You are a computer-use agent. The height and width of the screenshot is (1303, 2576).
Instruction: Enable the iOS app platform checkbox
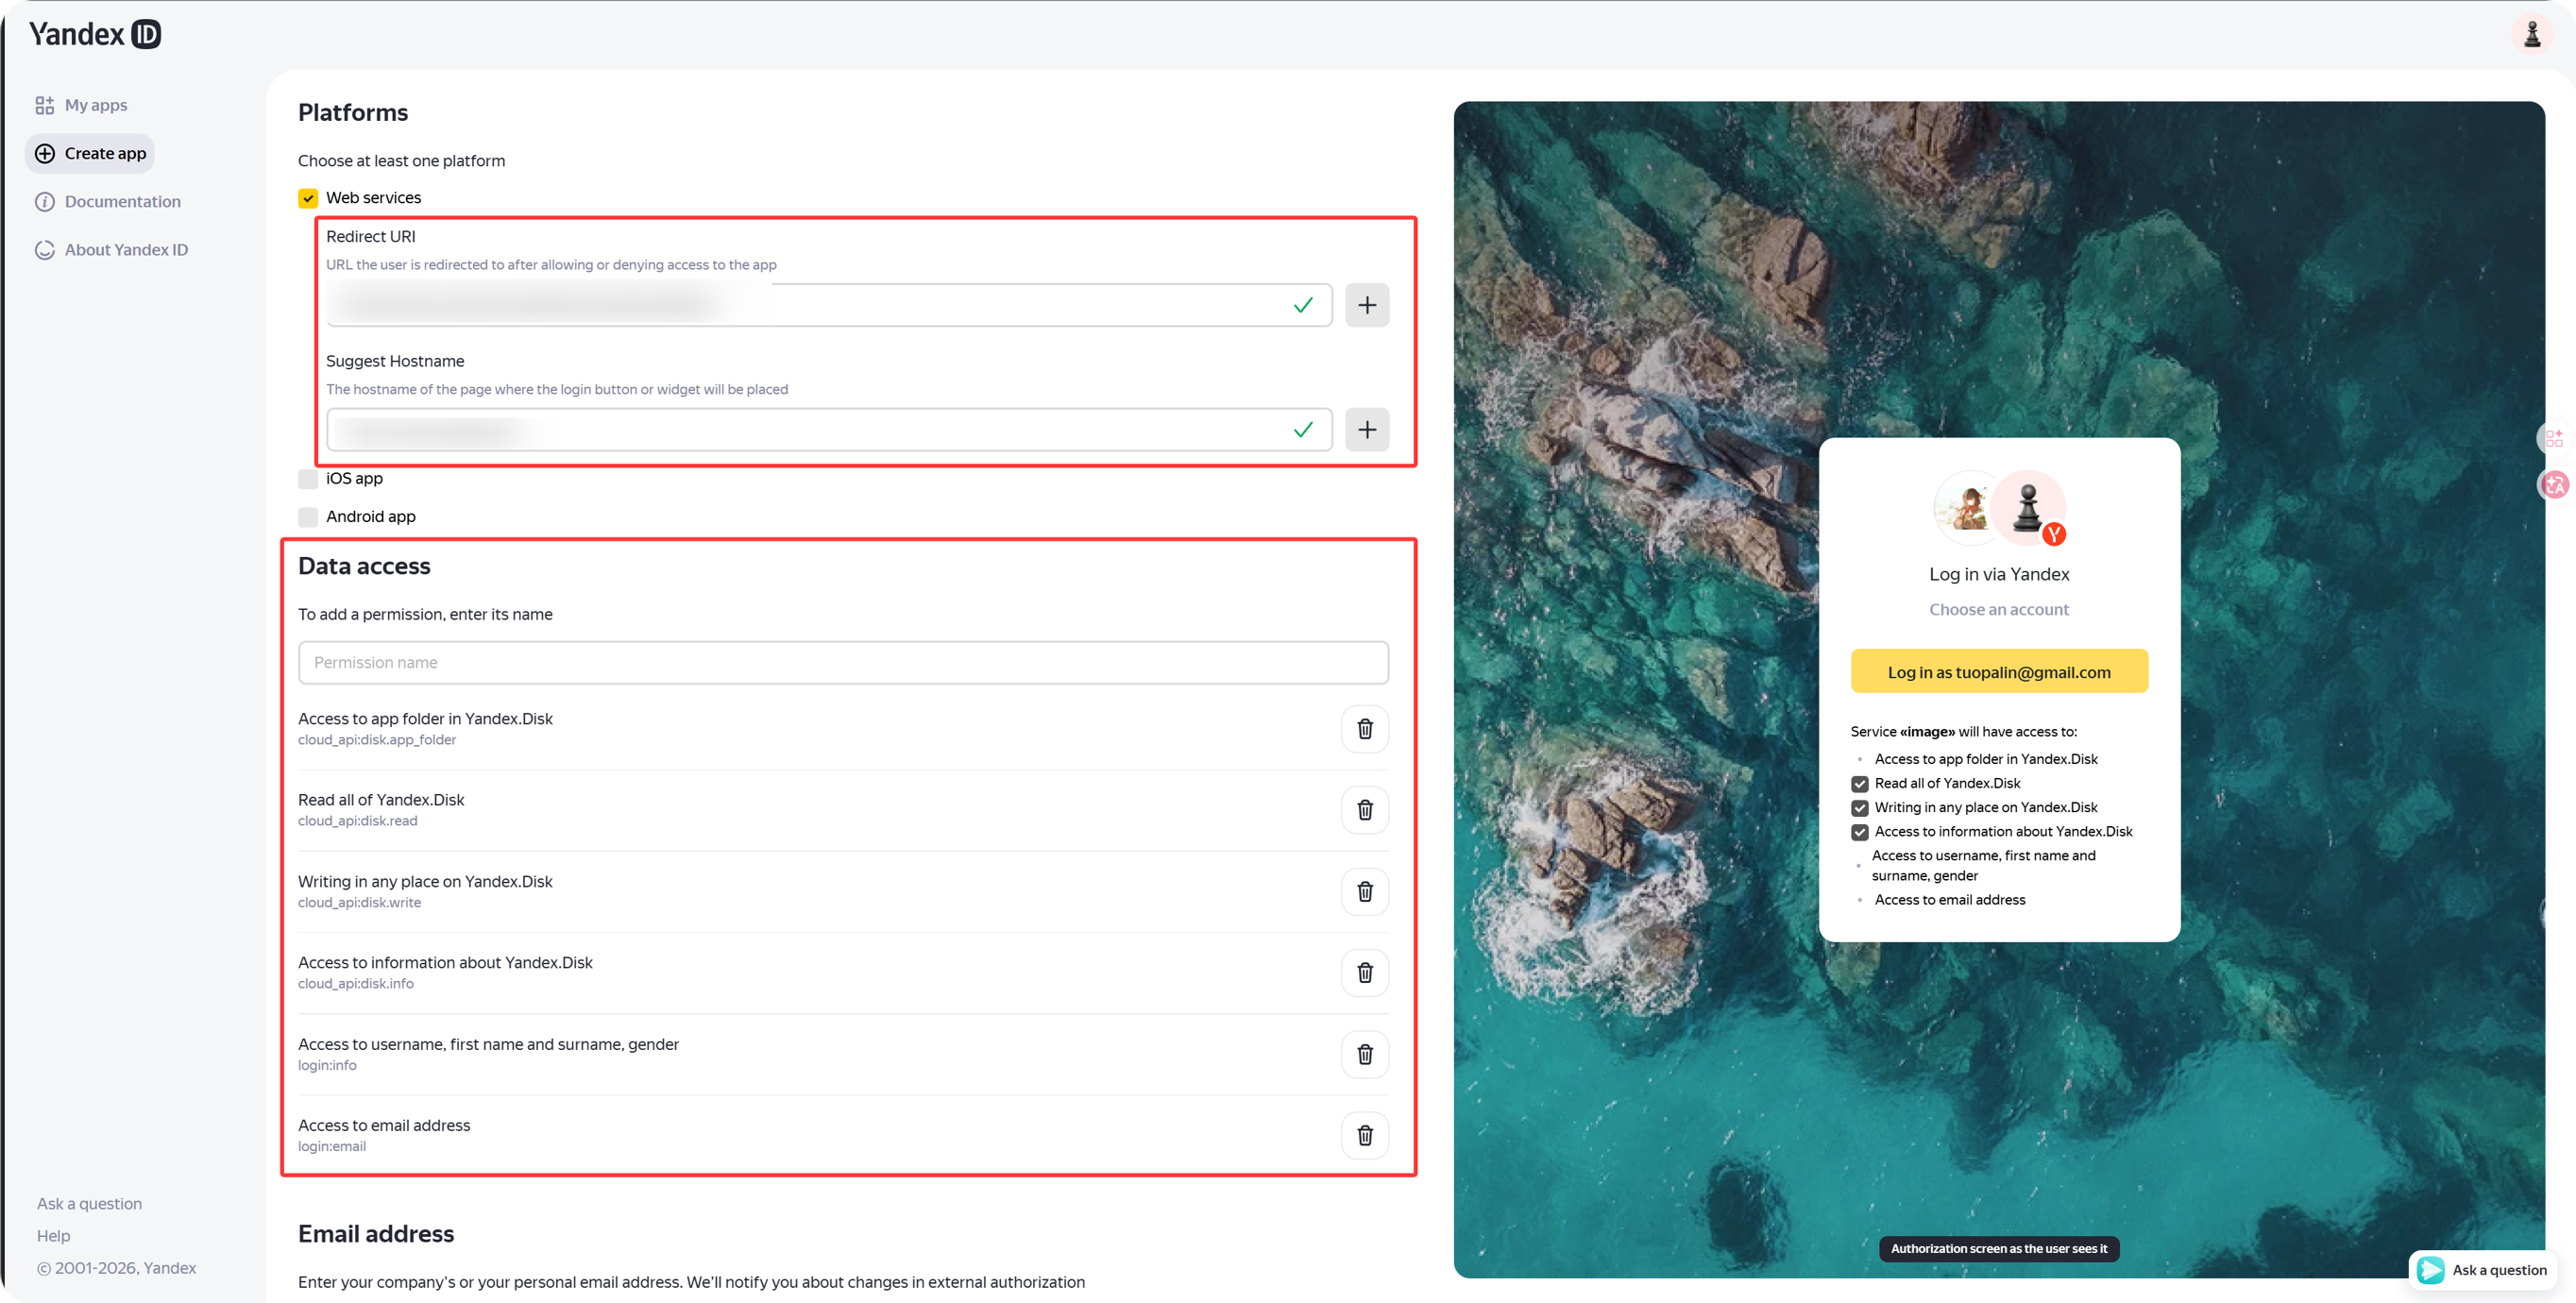(308, 479)
